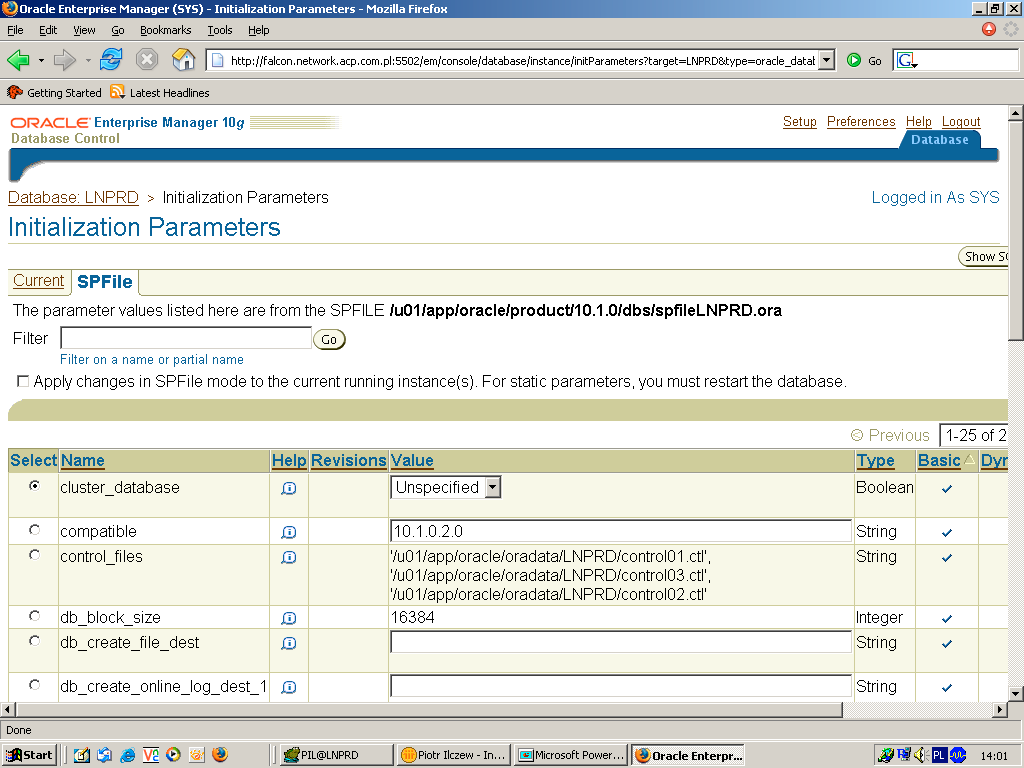Click the db_create_file_dest value field
Image resolution: width=1024 pixels, height=768 pixels.
620,642
